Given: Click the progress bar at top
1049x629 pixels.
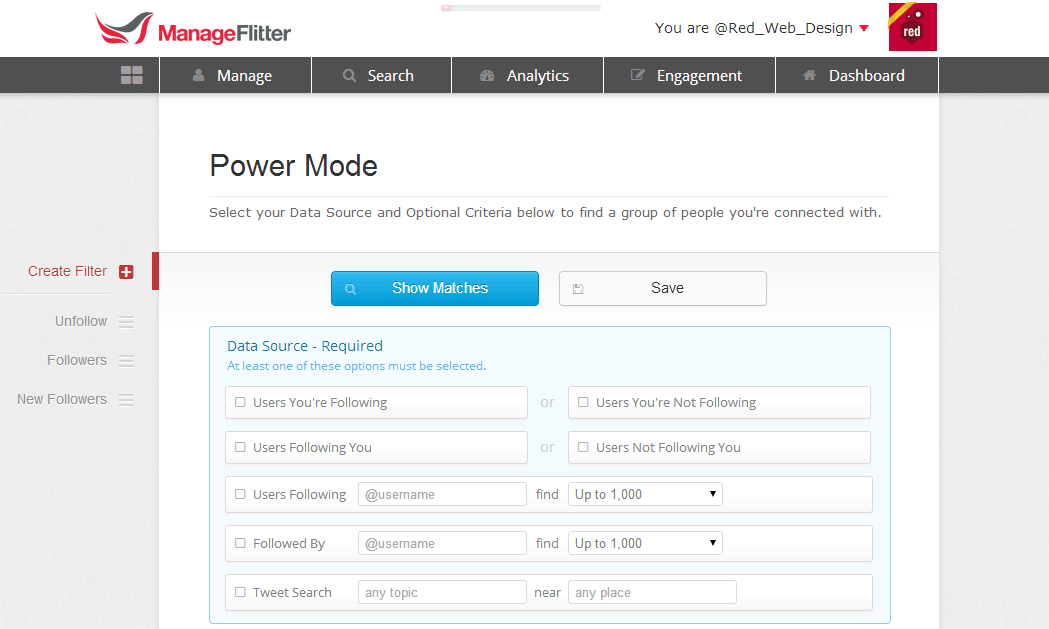Looking at the screenshot, I should coord(520,8).
